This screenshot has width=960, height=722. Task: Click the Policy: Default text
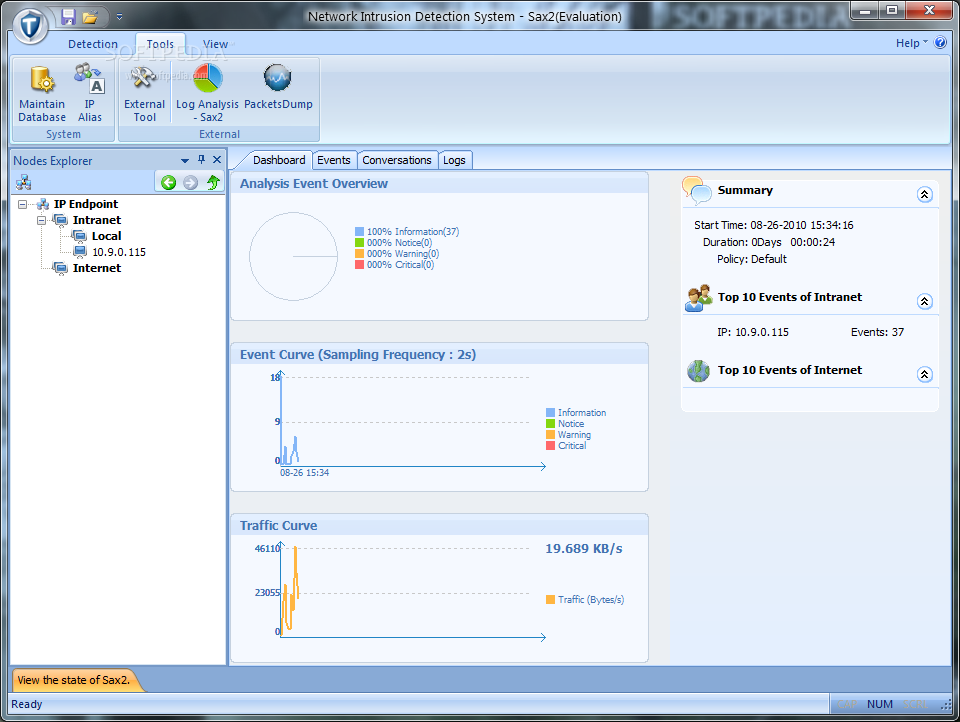pyautogui.click(x=751, y=259)
